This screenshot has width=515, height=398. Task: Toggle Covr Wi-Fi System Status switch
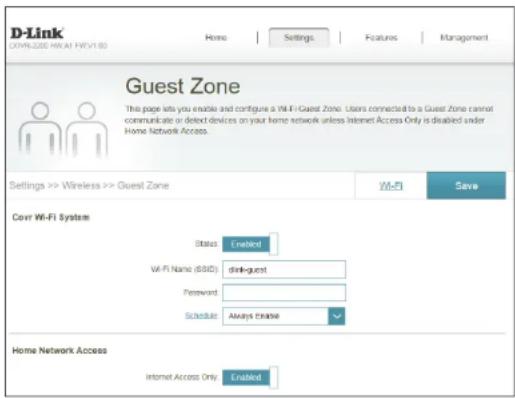pos(250,244)
